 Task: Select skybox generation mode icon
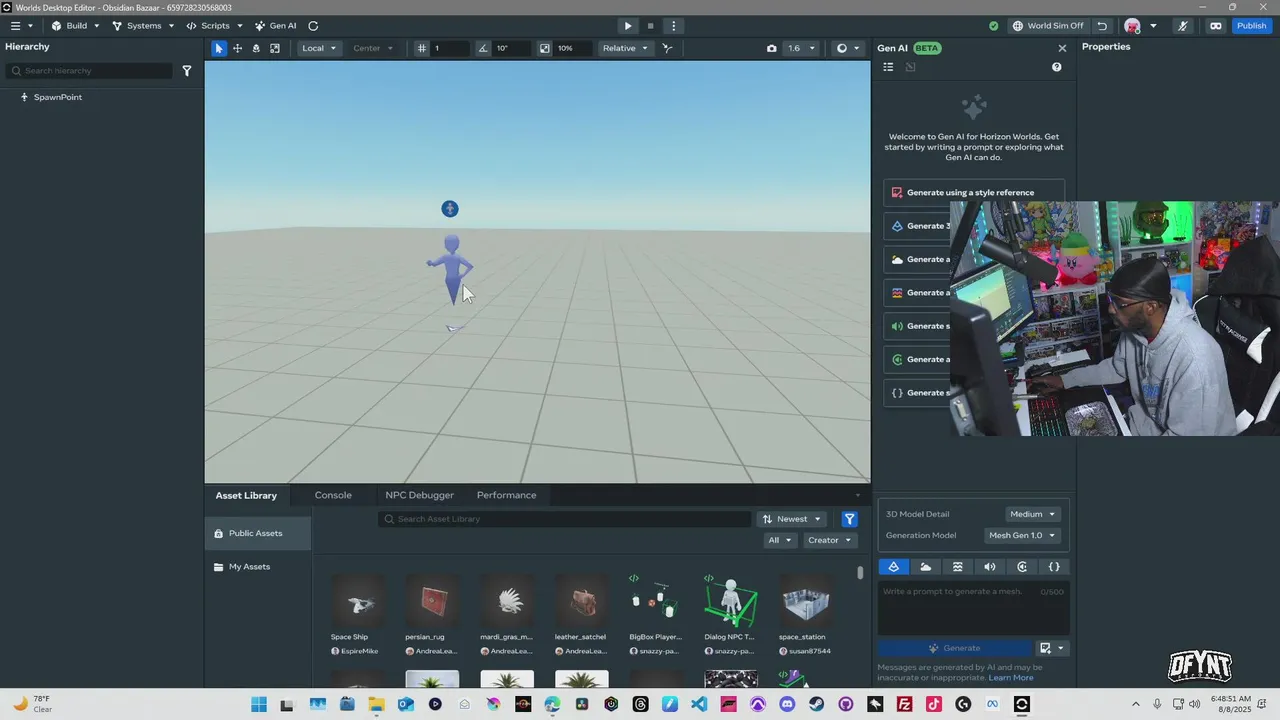click(x=926, y=567)
